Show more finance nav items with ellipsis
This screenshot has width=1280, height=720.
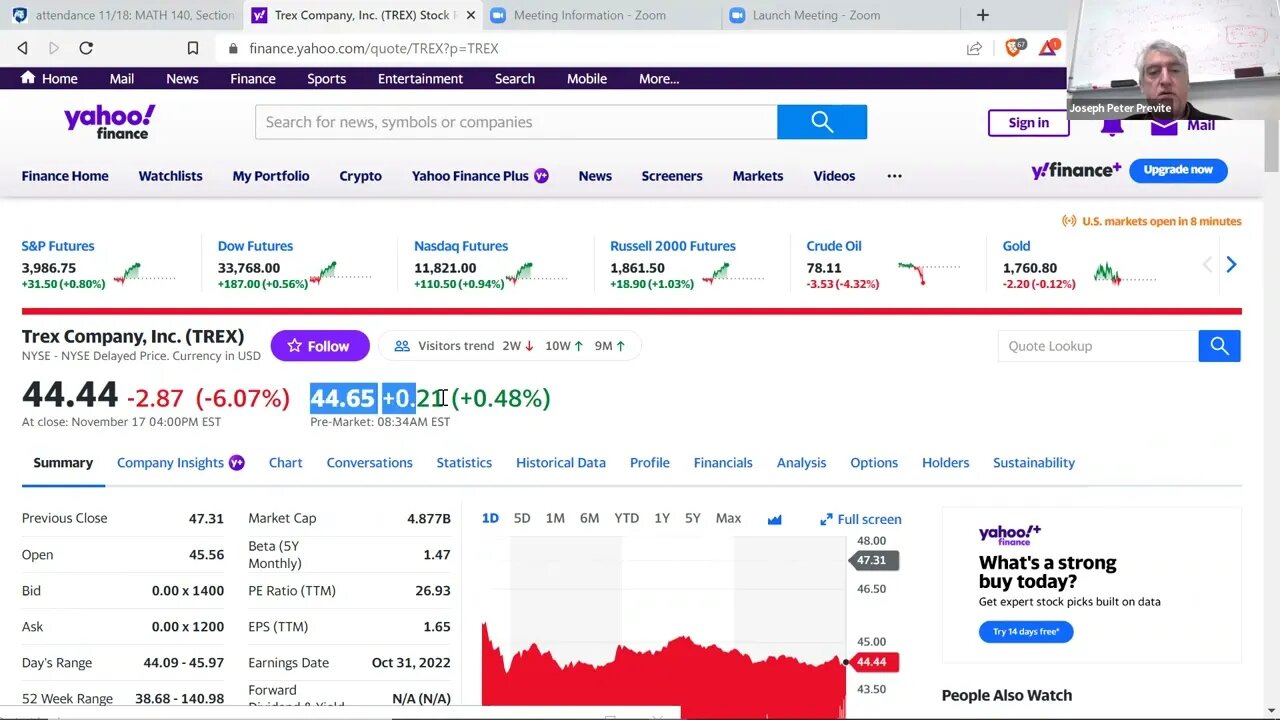click(x=894, y=176)
